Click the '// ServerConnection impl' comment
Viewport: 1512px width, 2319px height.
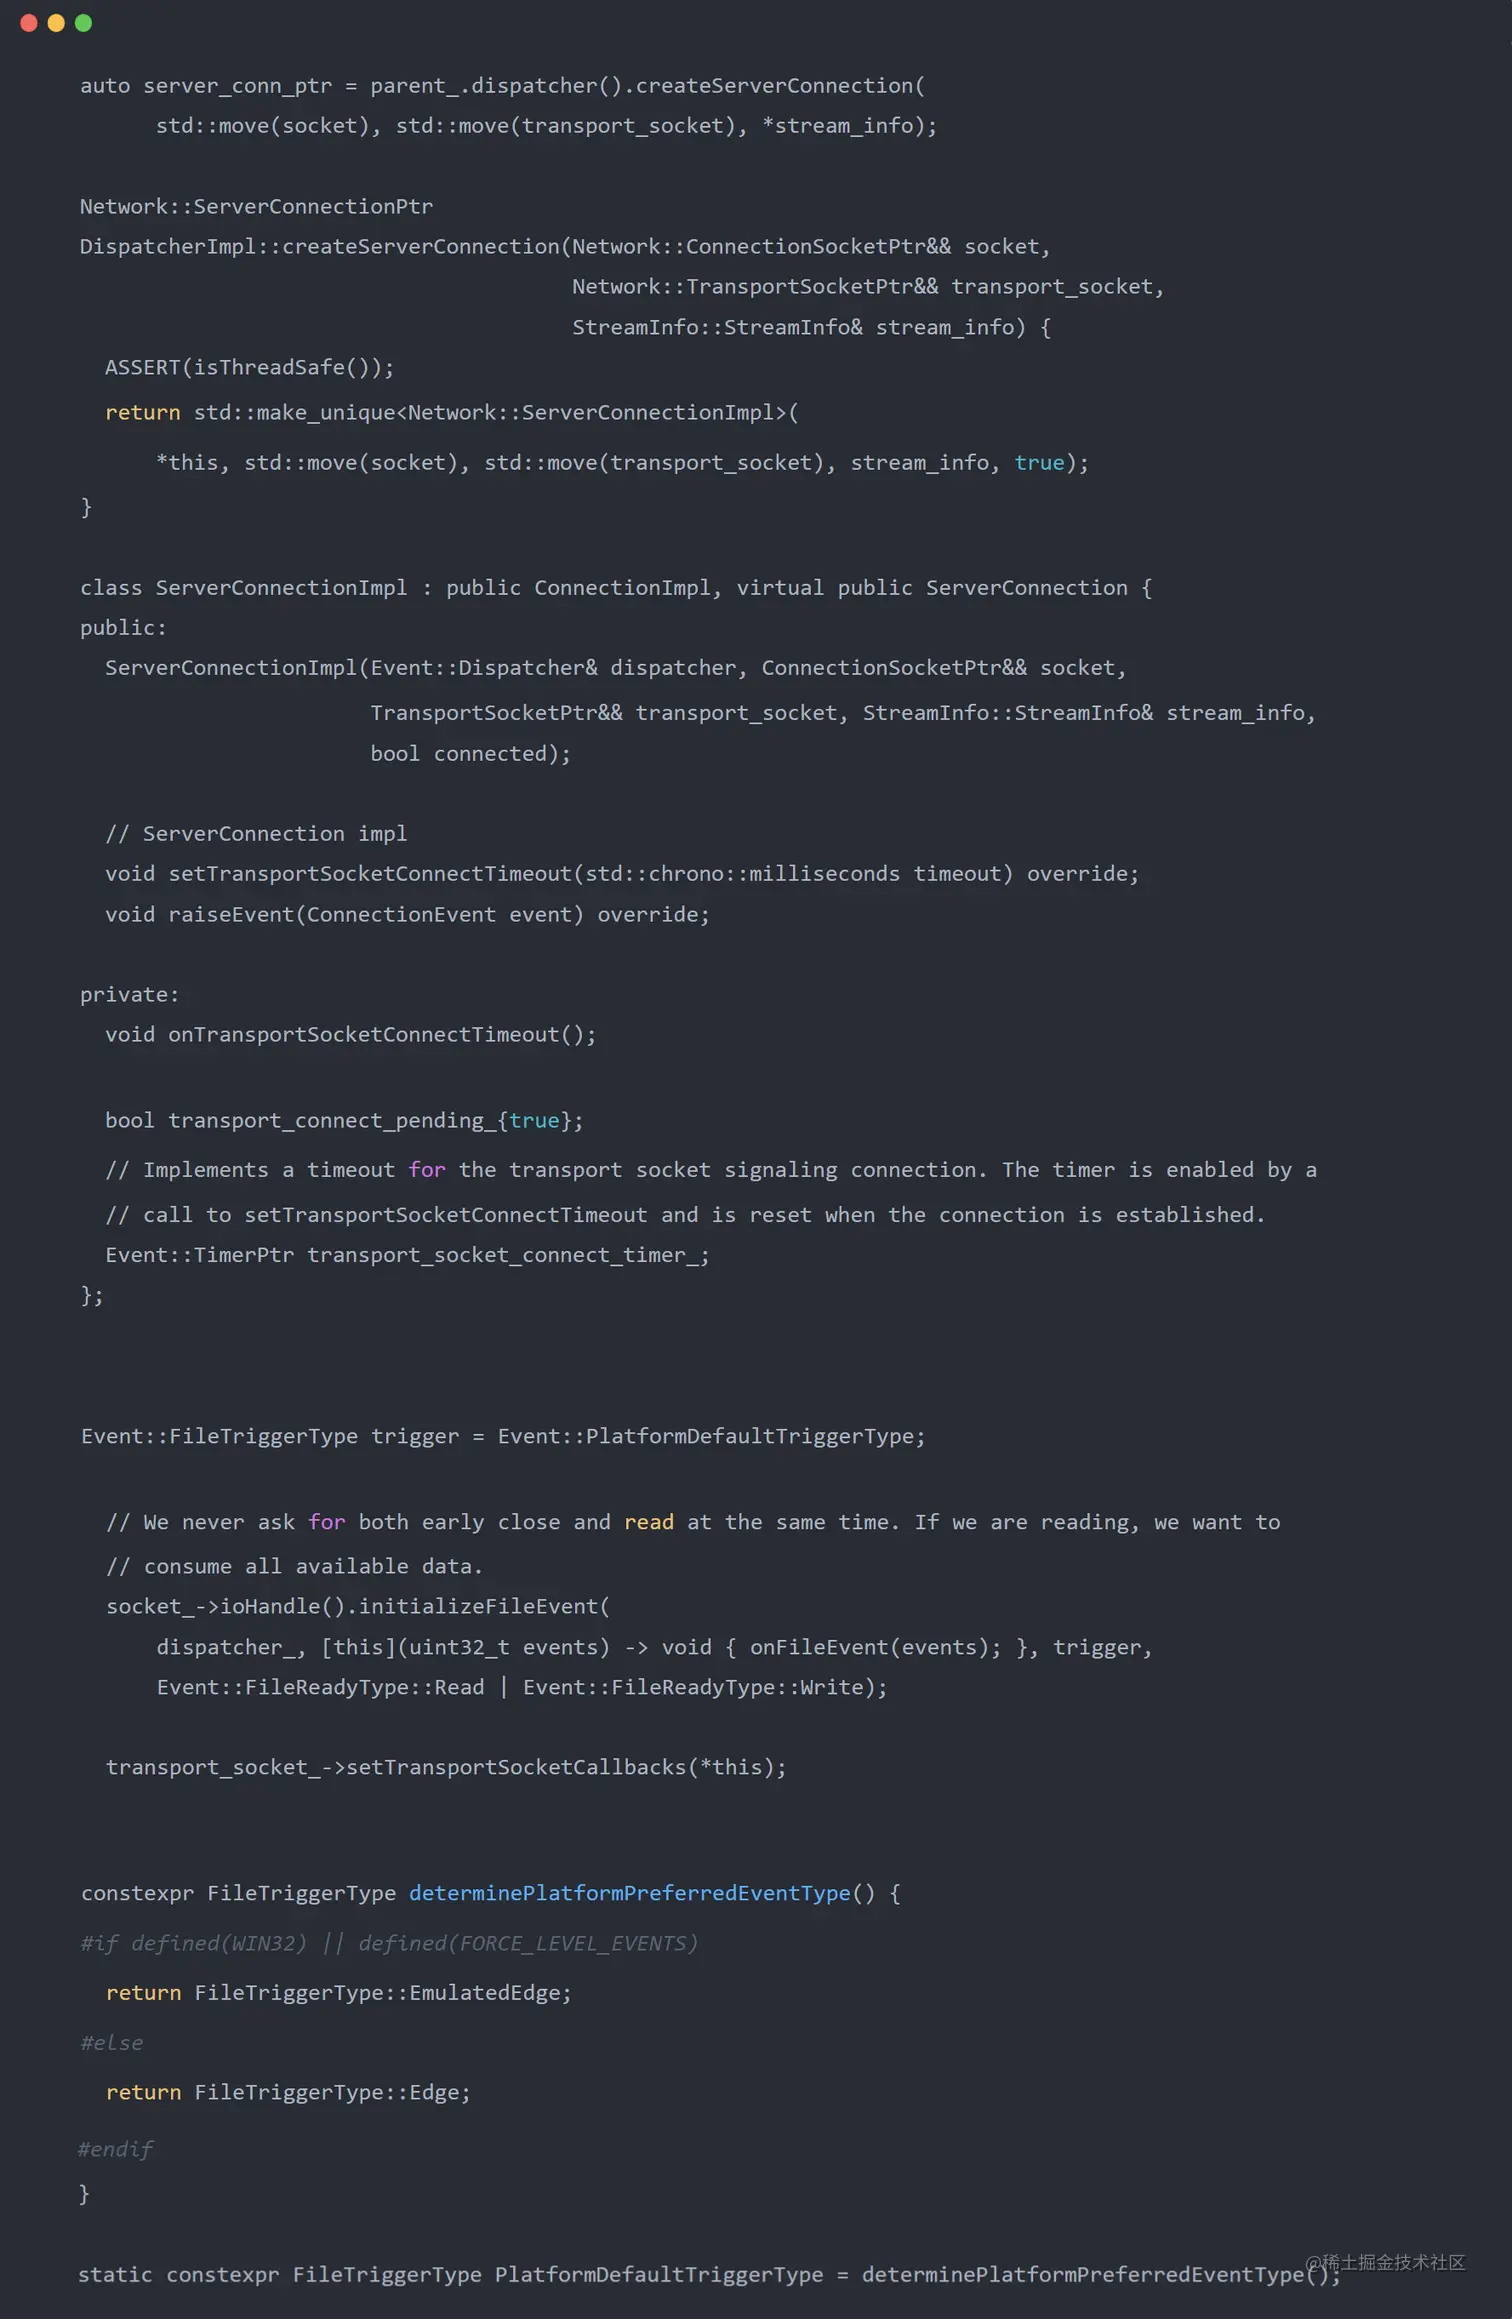pos(256,833)
